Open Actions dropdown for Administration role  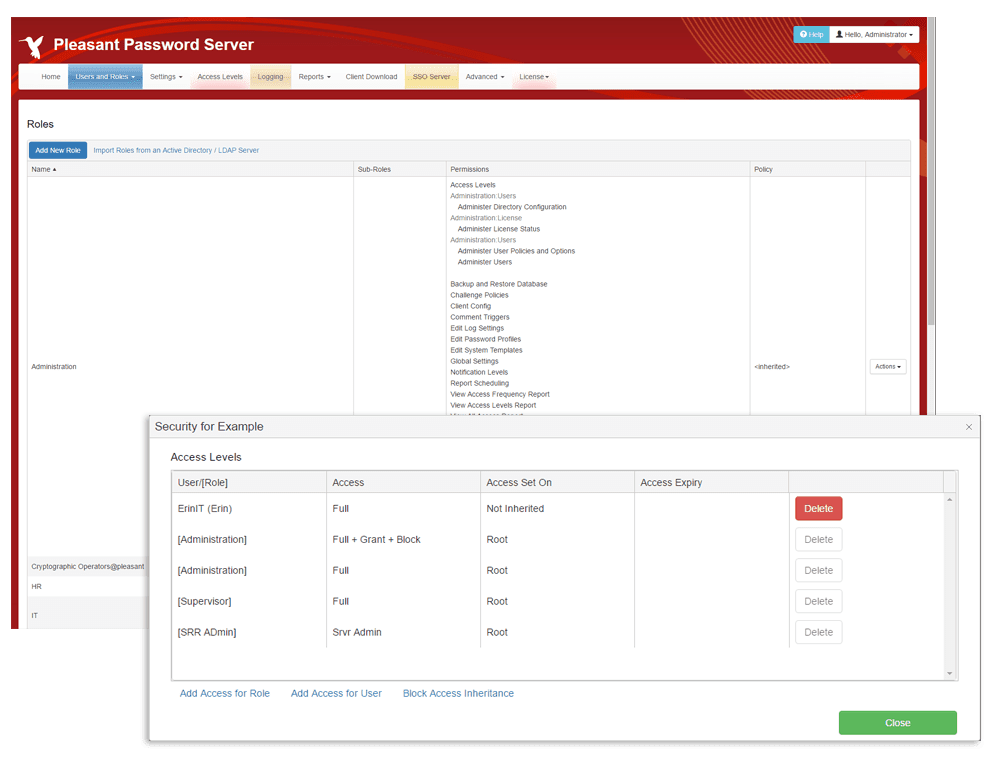tap(888, 367)
